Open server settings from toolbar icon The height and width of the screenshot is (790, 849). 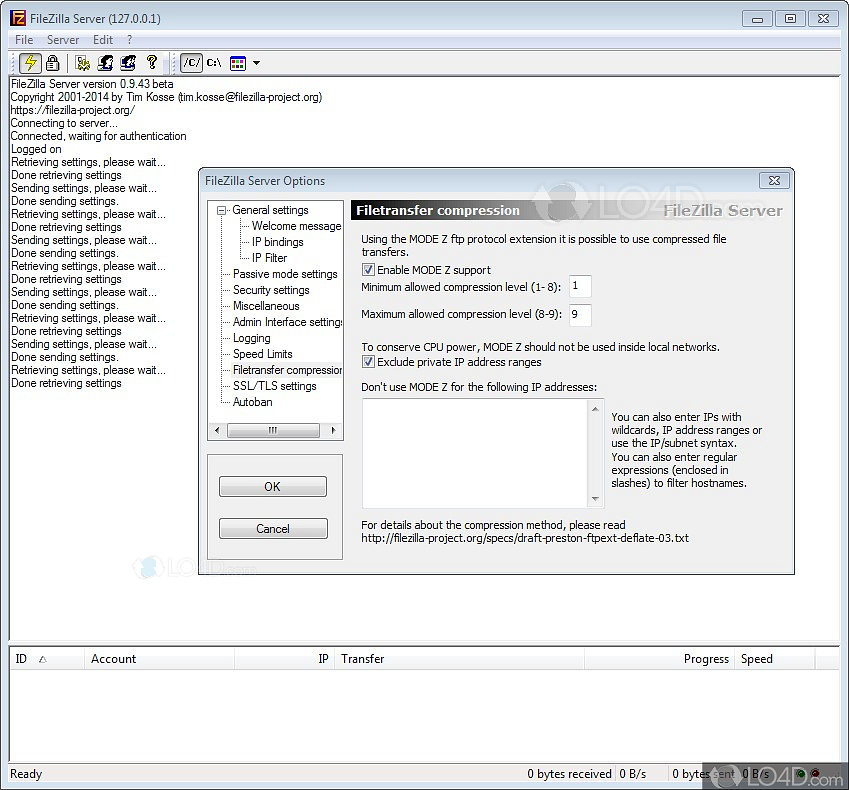click(83, 63)
